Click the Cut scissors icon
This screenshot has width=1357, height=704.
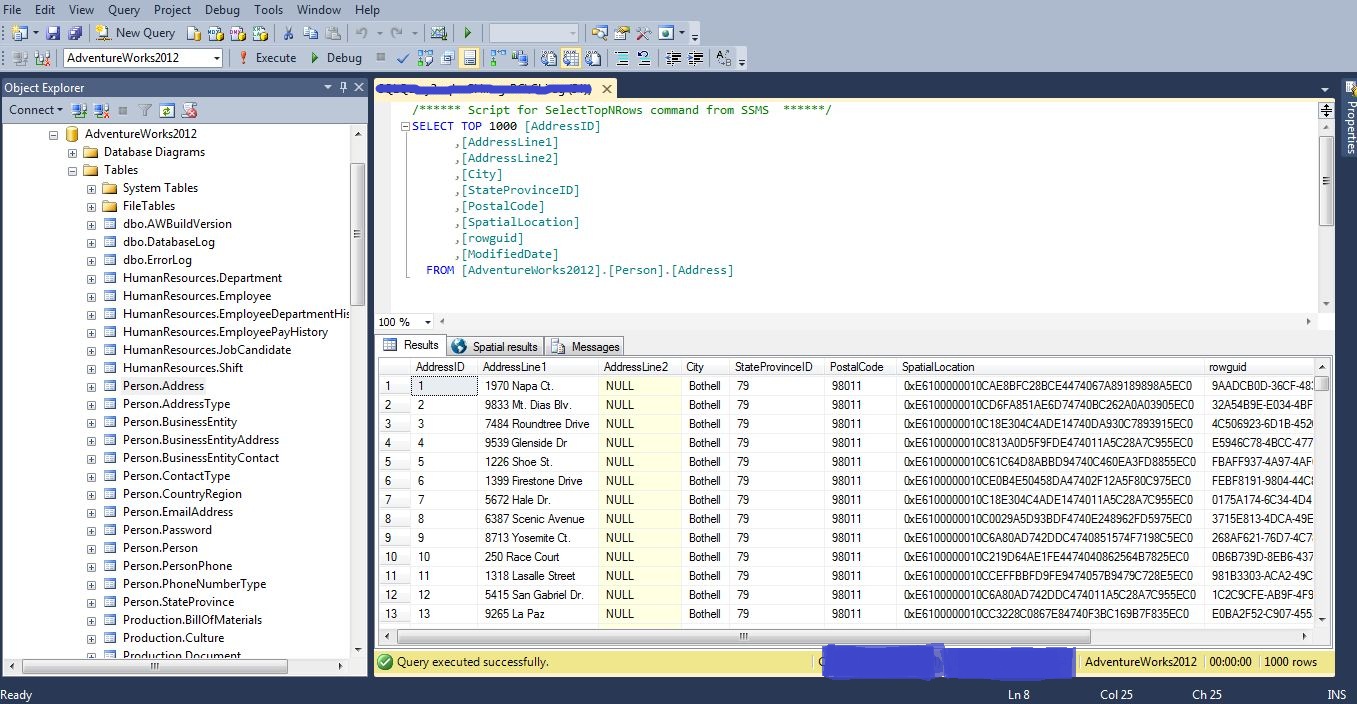pyautogui.click(x=289, y=33)
